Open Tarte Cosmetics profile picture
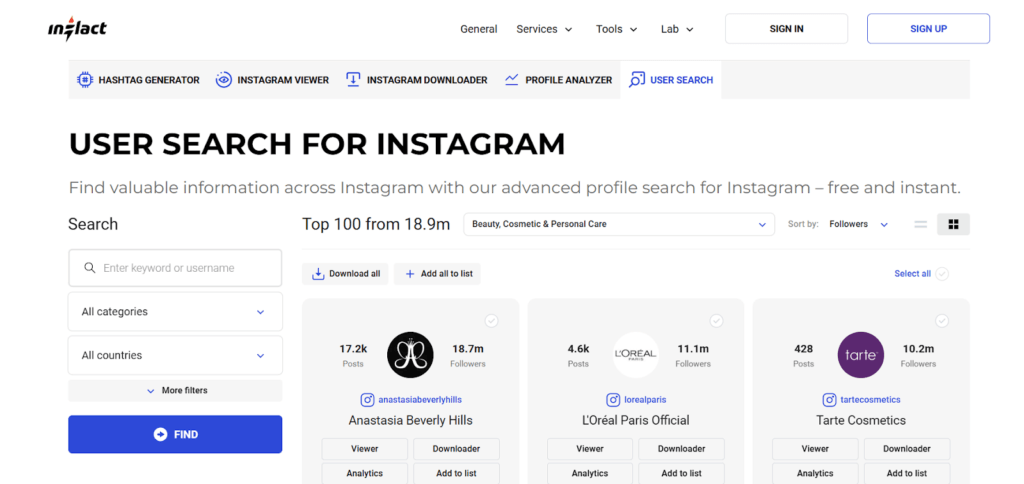1024x484 pixels. (x=861, y=355)
